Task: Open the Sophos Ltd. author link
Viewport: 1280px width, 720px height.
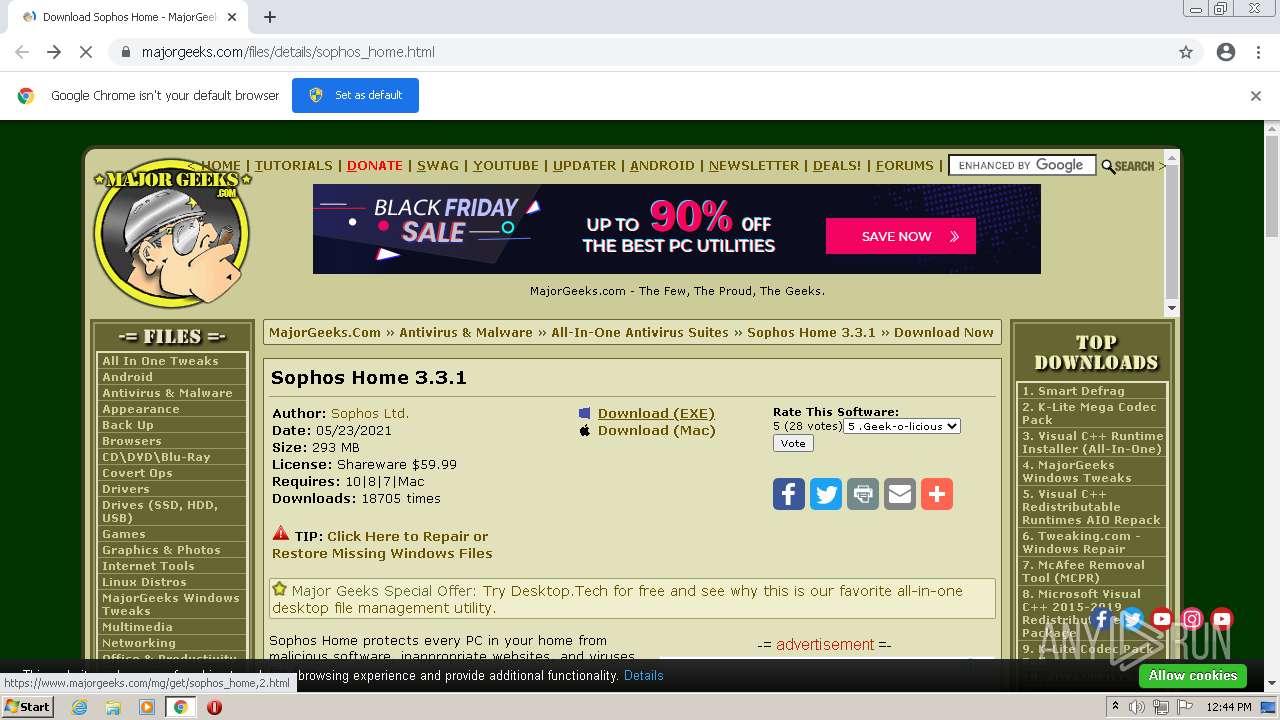Action: coord(370,413)
